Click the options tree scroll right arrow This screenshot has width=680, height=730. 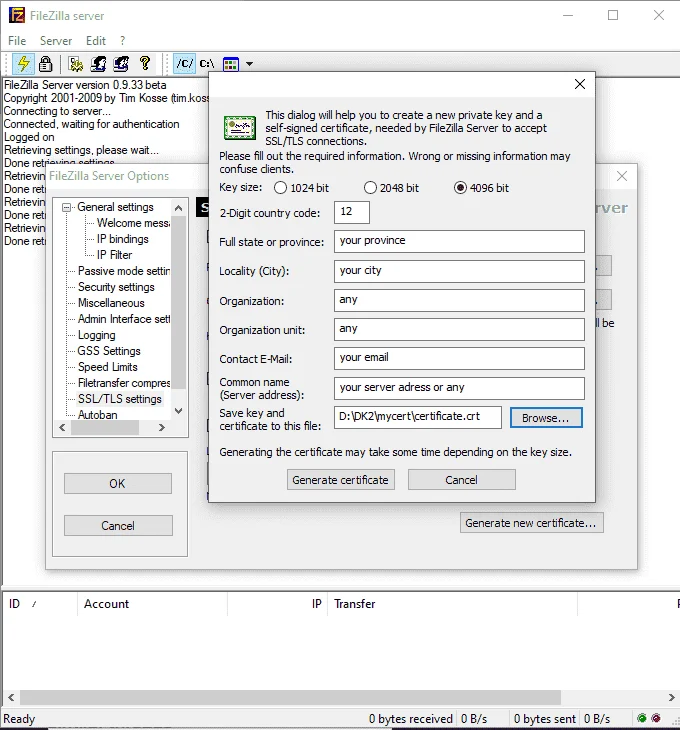point(162,427)
